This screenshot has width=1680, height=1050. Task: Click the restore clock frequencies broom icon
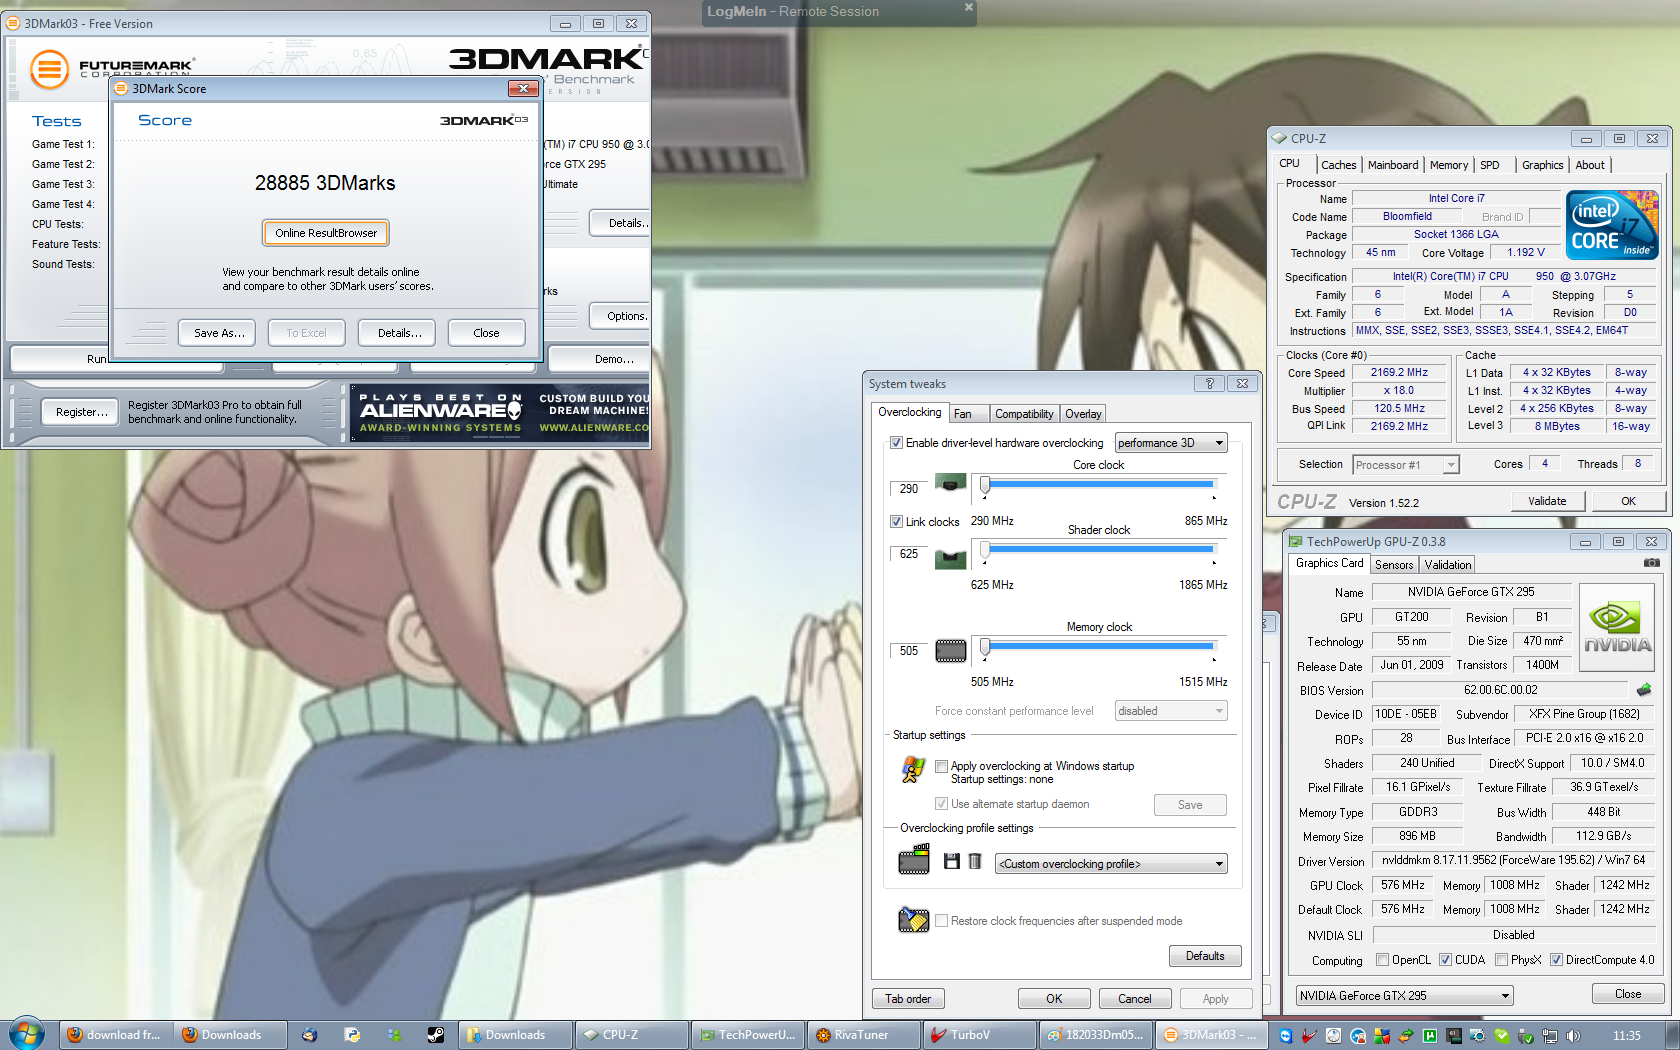[913, 919]
